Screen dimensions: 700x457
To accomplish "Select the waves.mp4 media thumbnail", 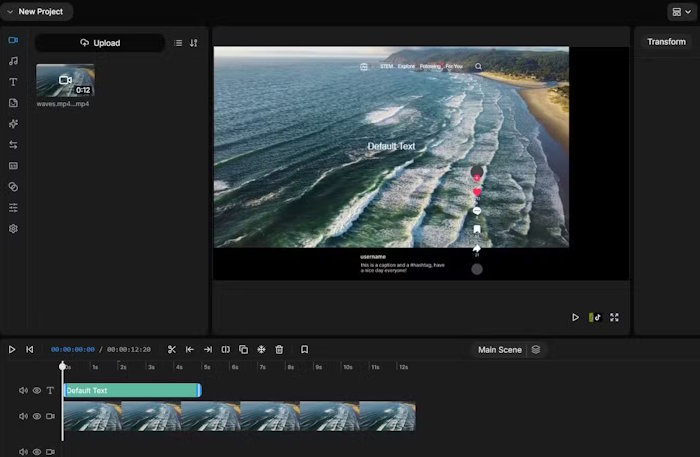I will coord(65,81).
